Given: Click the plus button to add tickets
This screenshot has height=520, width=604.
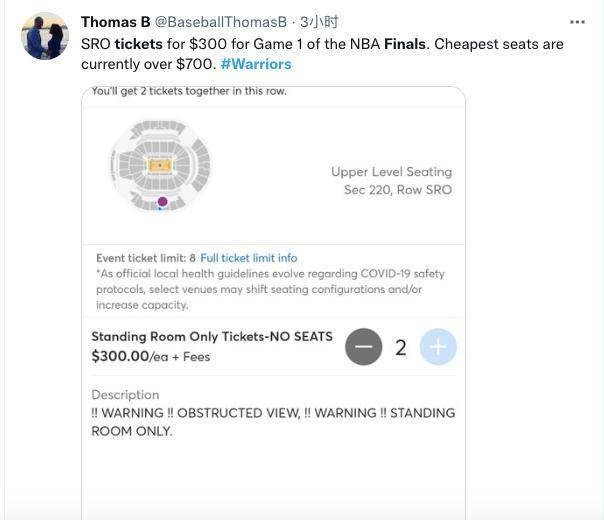Looking at the screenshot, I should (438, 347).
